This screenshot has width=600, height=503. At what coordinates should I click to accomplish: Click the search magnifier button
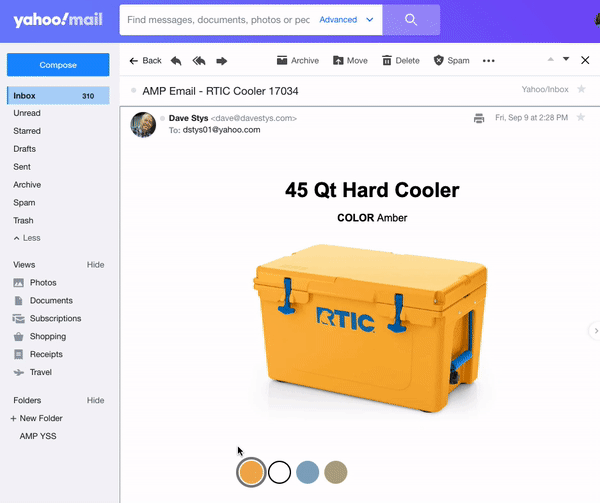(411, 20)
